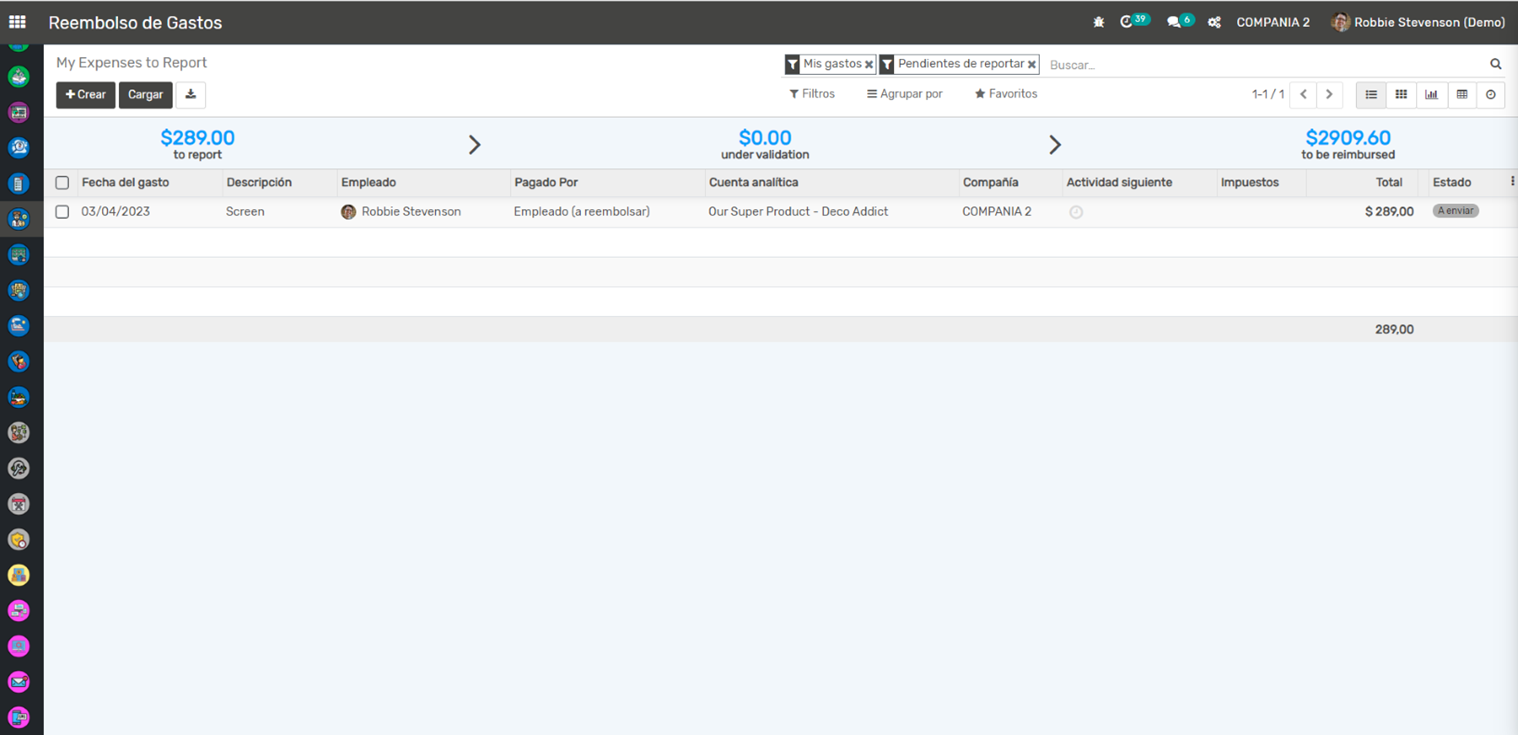Screen dimensions: 1518x735
Task: Switch to kanban view
Action: [x=1401, y=95]
